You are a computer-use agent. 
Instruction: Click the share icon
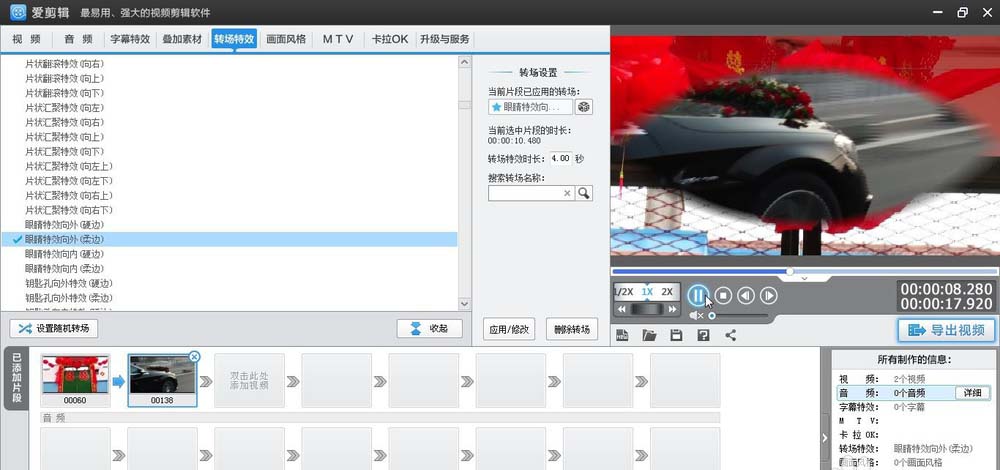(731, 335)
